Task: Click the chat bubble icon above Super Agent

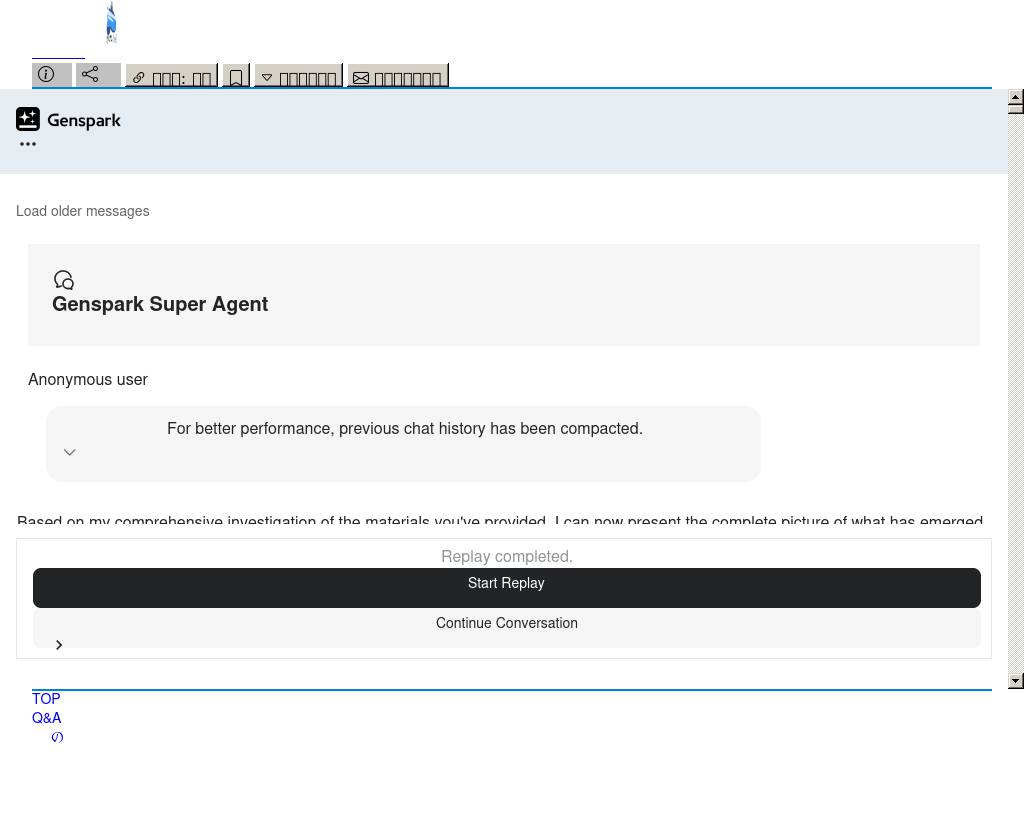Action: [x=64, y=280]
